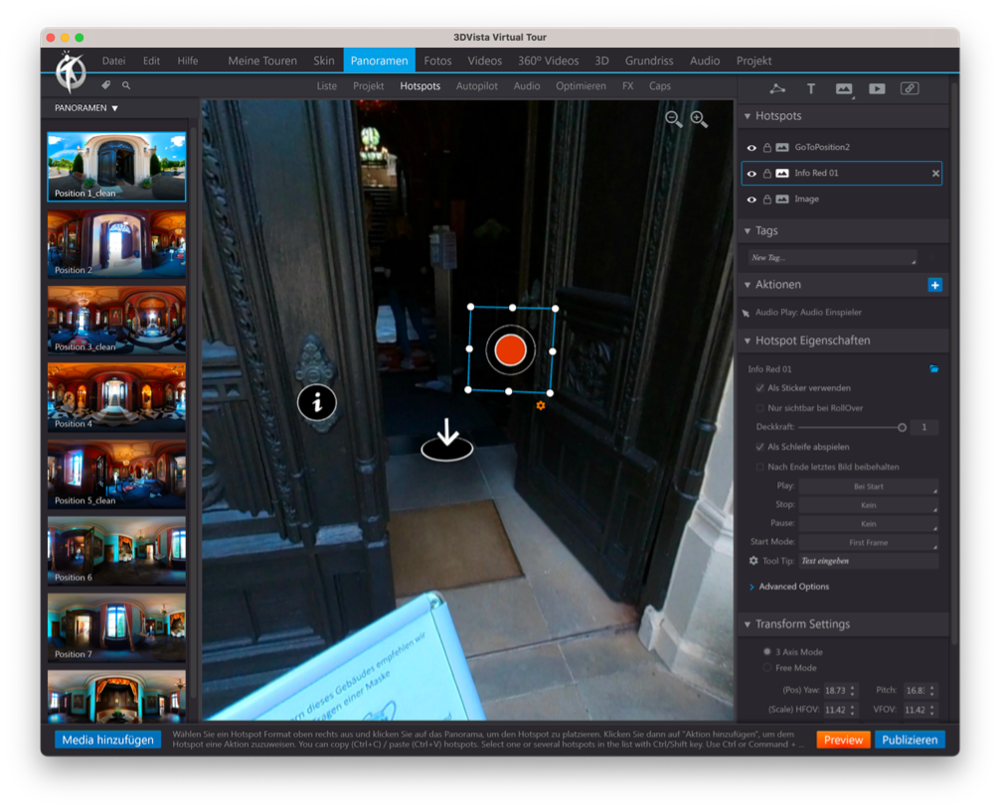Open the tag icon in left toolbar
1005x812 pixels.
[x=106, y=86]
